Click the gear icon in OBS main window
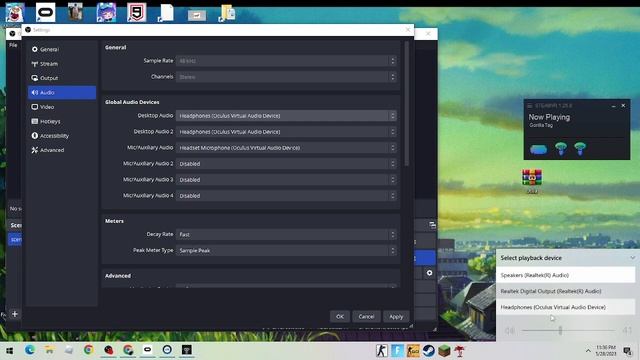The width and height of the screenshot is (640, 360). click(x=429, y=273)
